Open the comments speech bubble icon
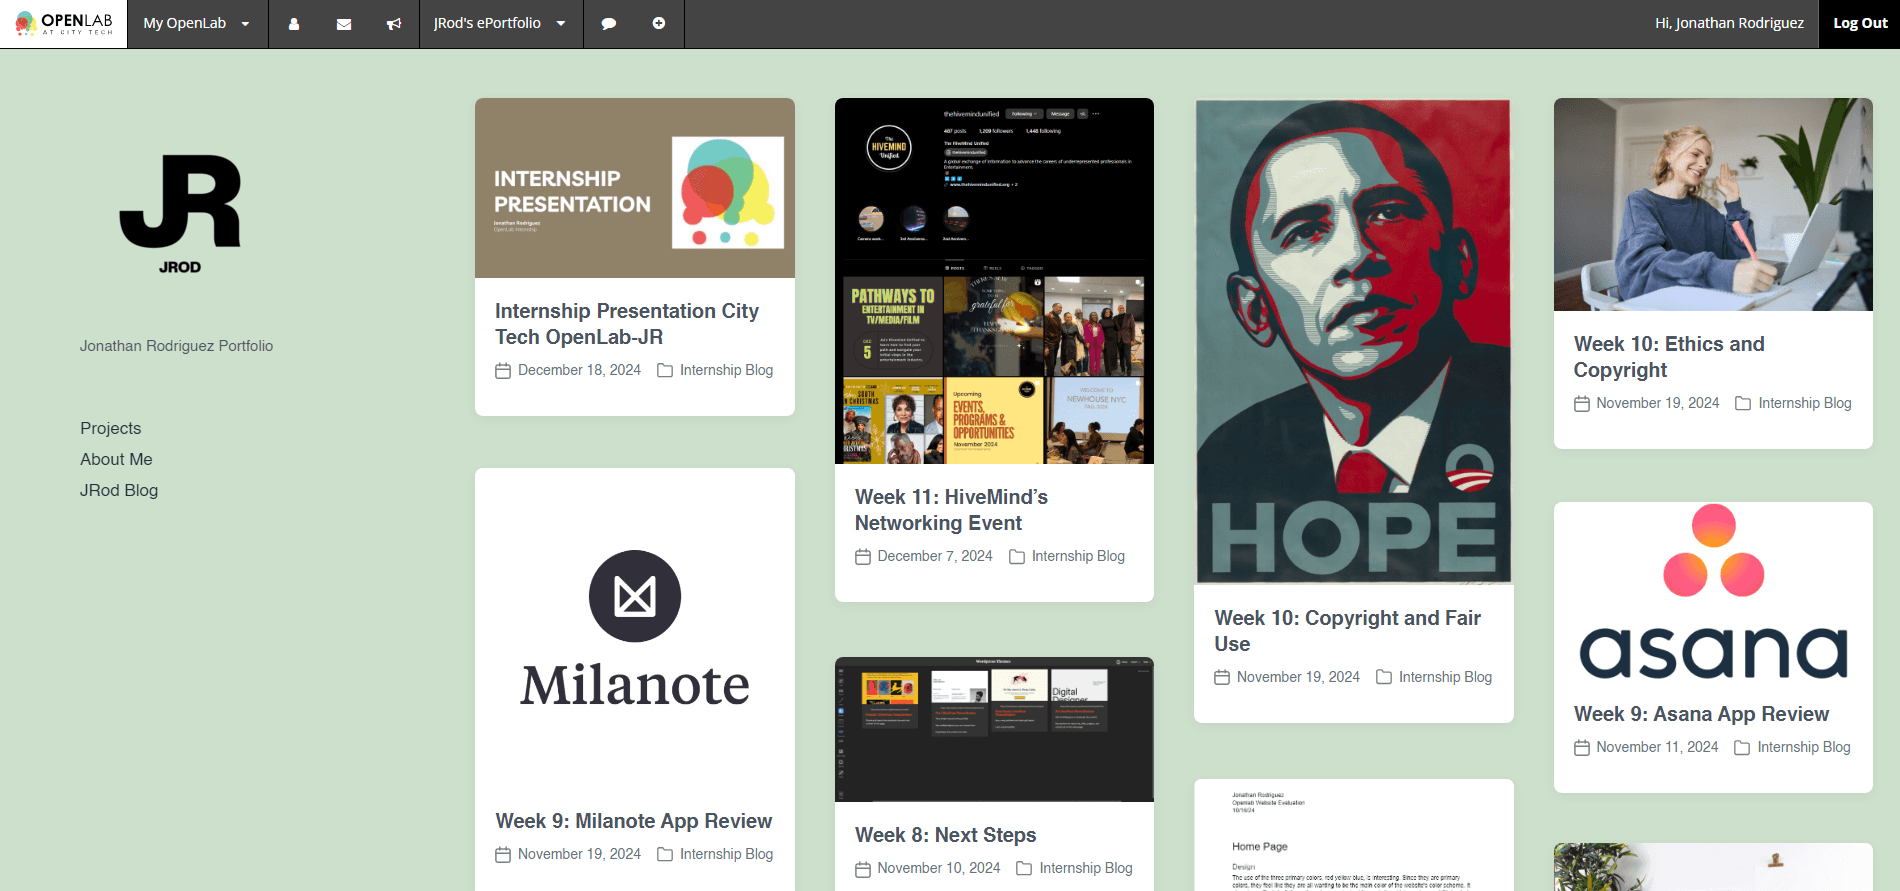Viewport: 1900px width, 891px height. (x=608, y=24)
